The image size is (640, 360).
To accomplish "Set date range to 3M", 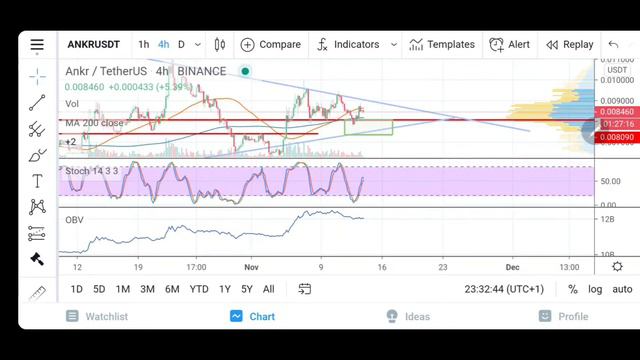I will click(x=147, y=289).
